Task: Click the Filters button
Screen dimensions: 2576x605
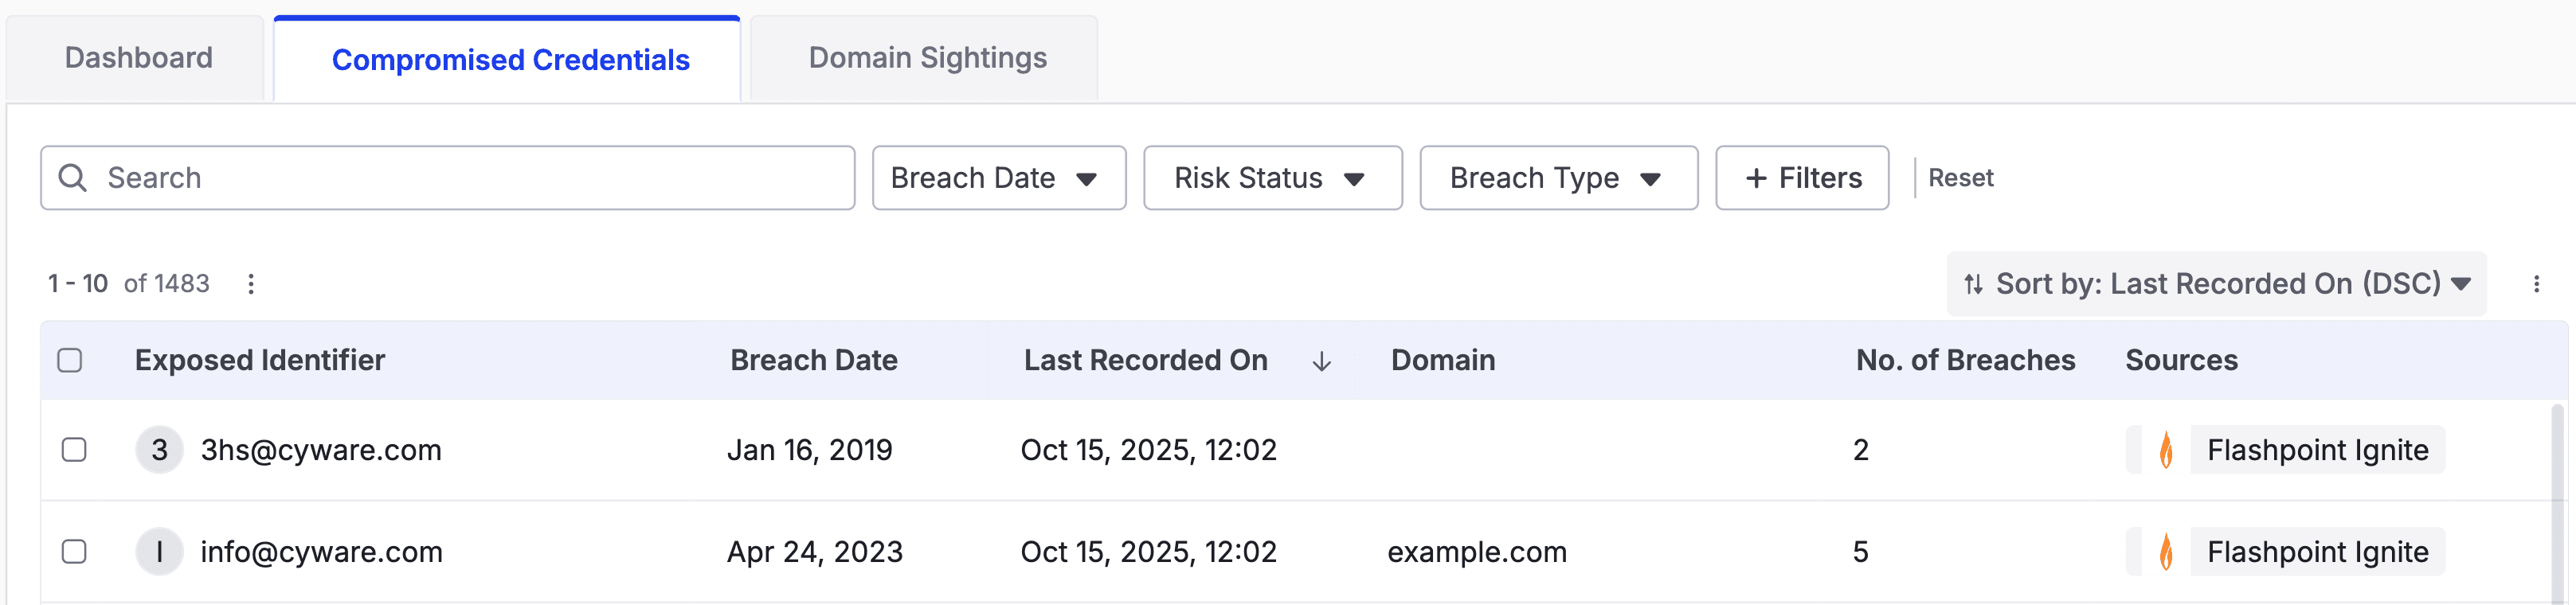Action: tap(1802, 178)
